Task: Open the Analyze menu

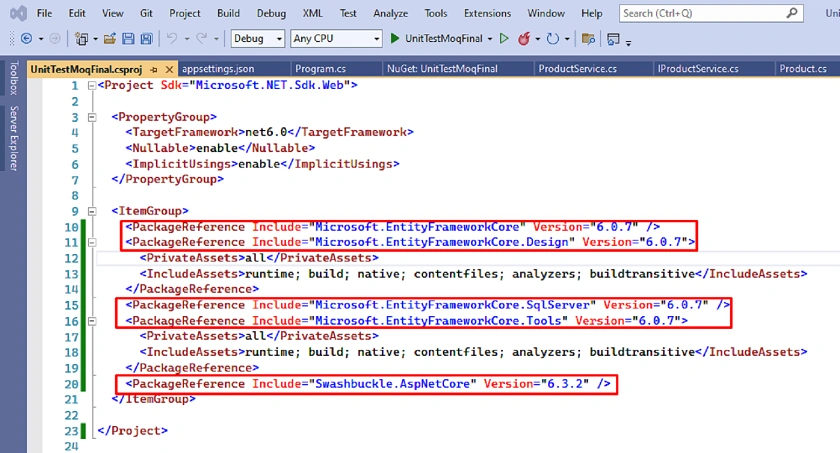Action: [x=391, y=13]
